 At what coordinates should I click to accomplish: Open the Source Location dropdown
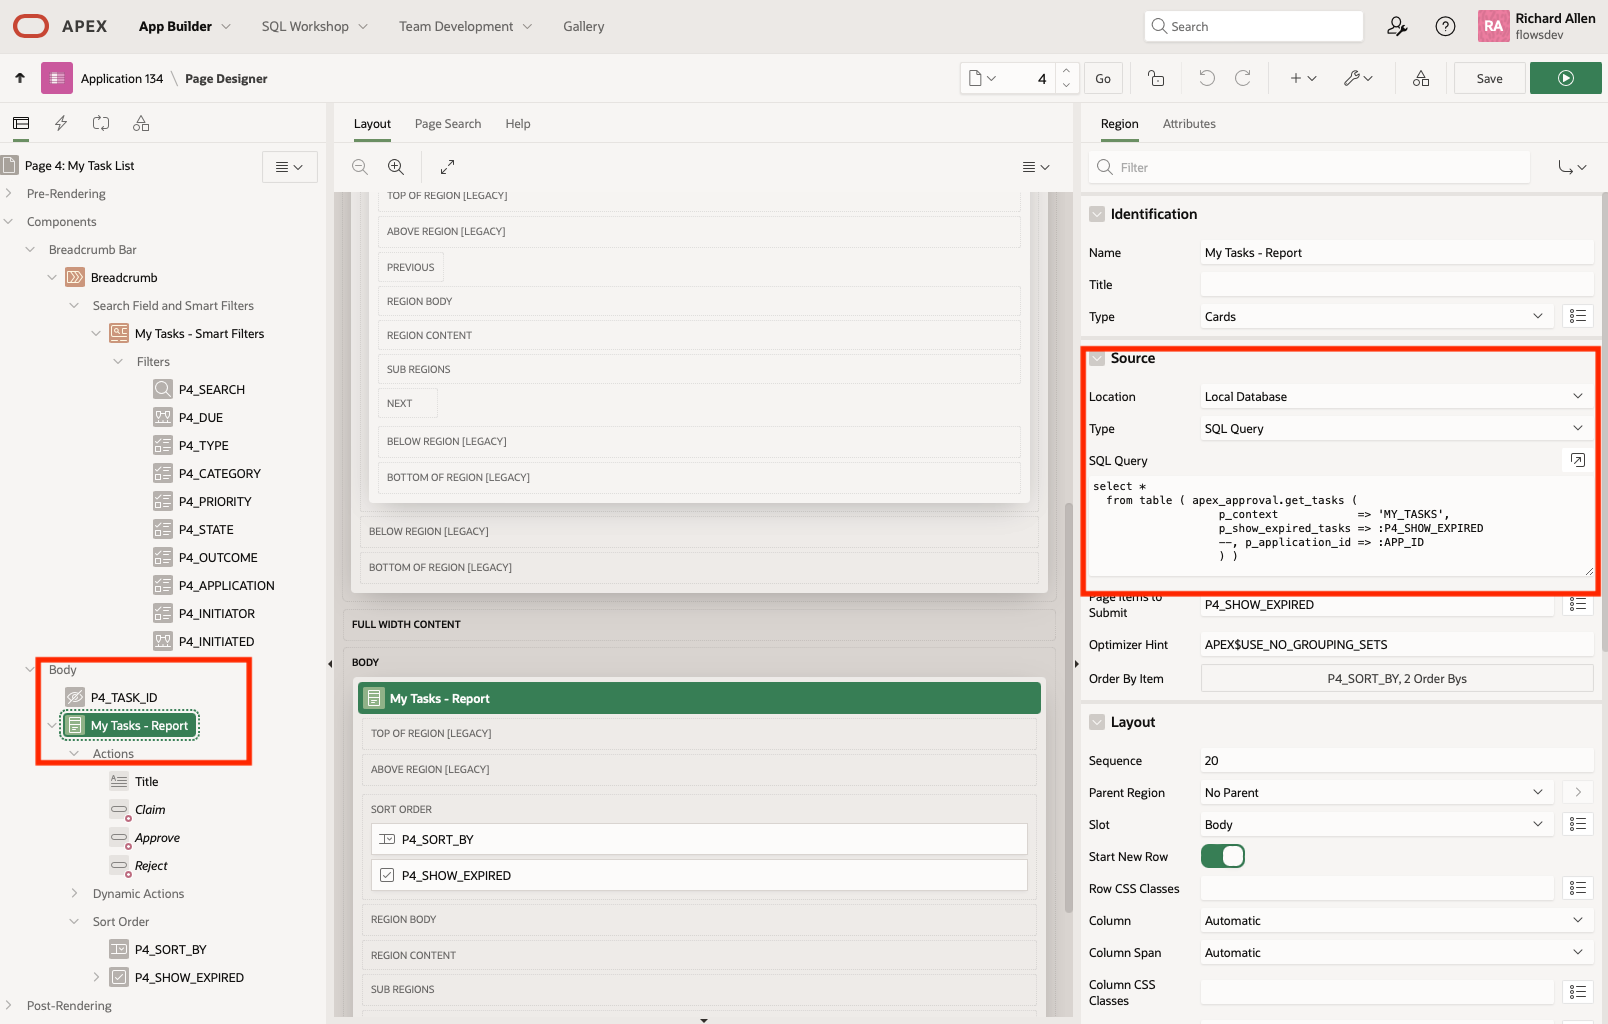click(1396, 396)
